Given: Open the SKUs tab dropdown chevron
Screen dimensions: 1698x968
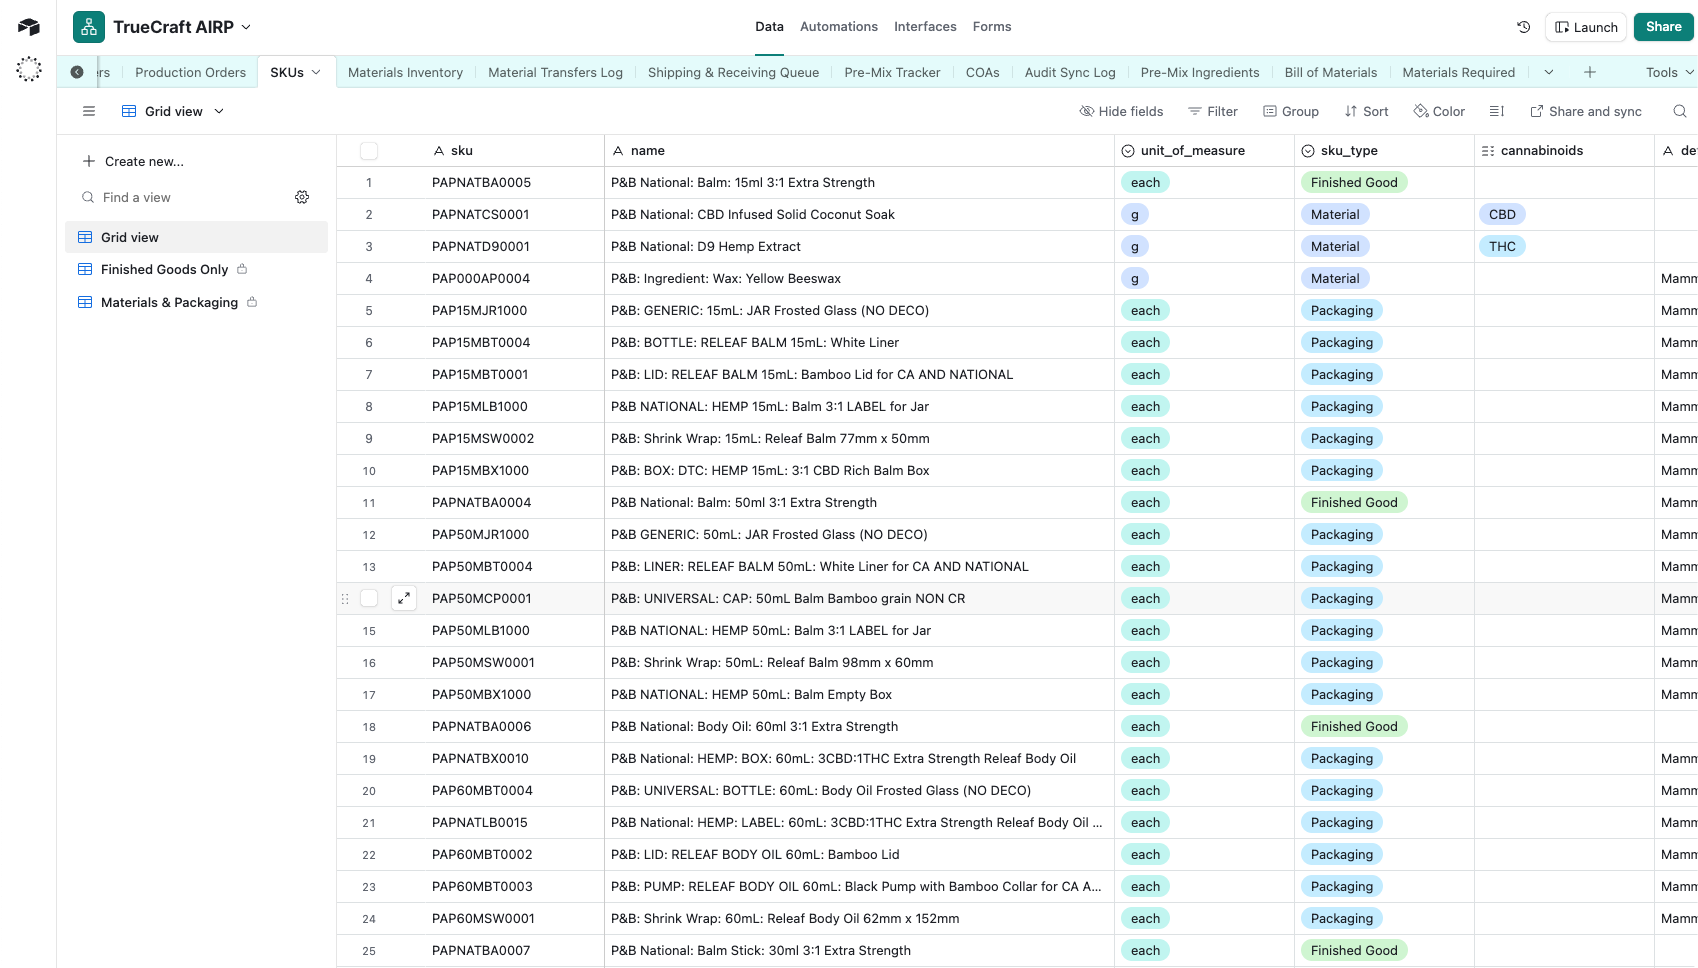Looking at the screenshot, I should pos(316,72).
